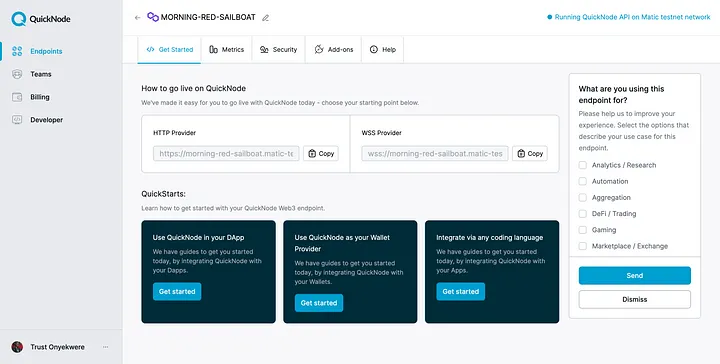Click Use QuickNode as your Wallet Provider title
This screenshot has width=720, height=364.
coord(342,243)
